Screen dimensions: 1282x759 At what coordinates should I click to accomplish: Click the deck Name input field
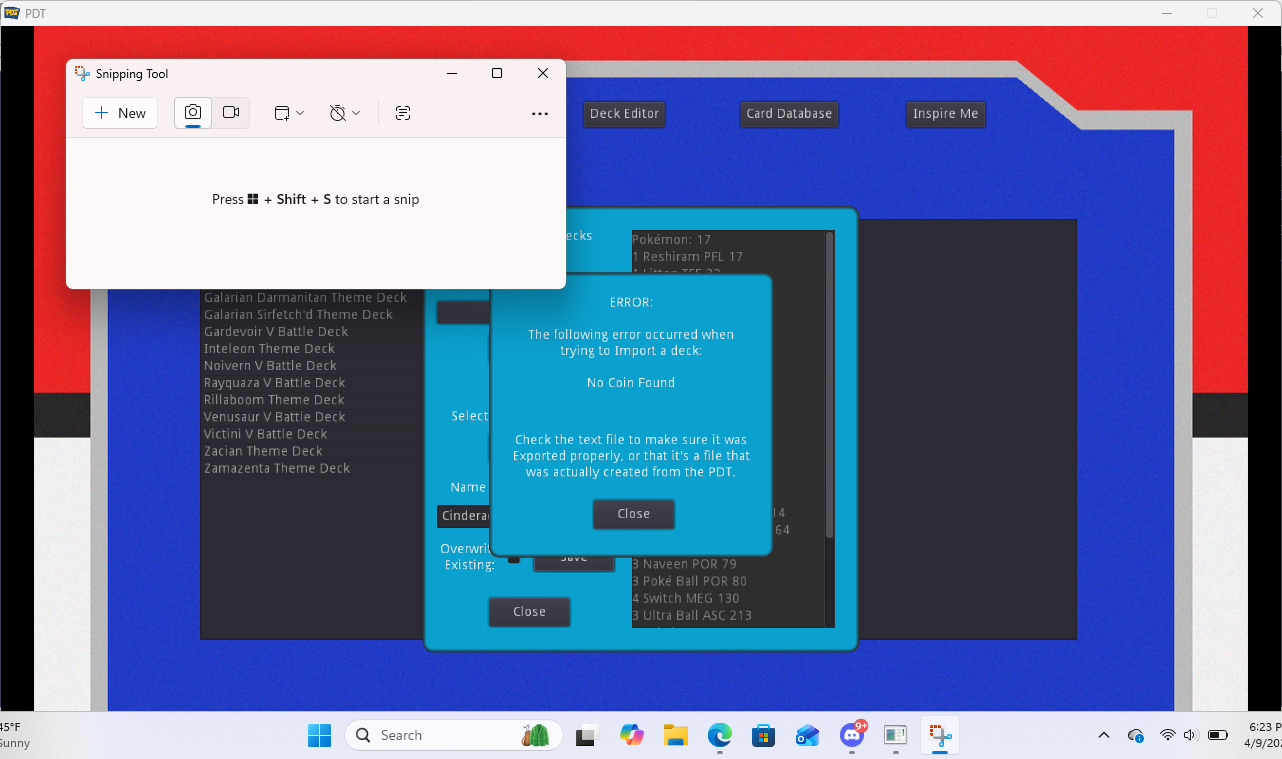[x=463, y=516]
